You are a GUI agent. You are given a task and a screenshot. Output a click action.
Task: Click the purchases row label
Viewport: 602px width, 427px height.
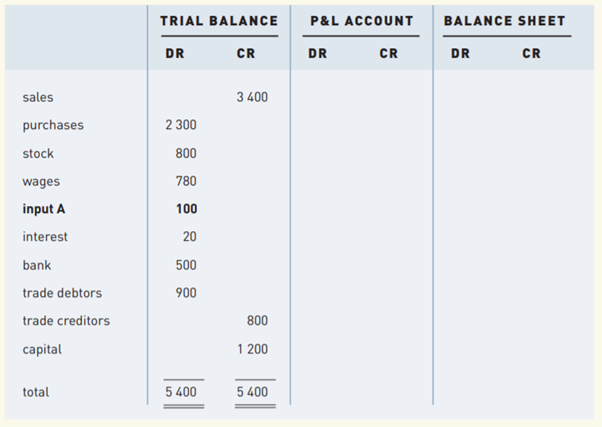pos(53,126)
